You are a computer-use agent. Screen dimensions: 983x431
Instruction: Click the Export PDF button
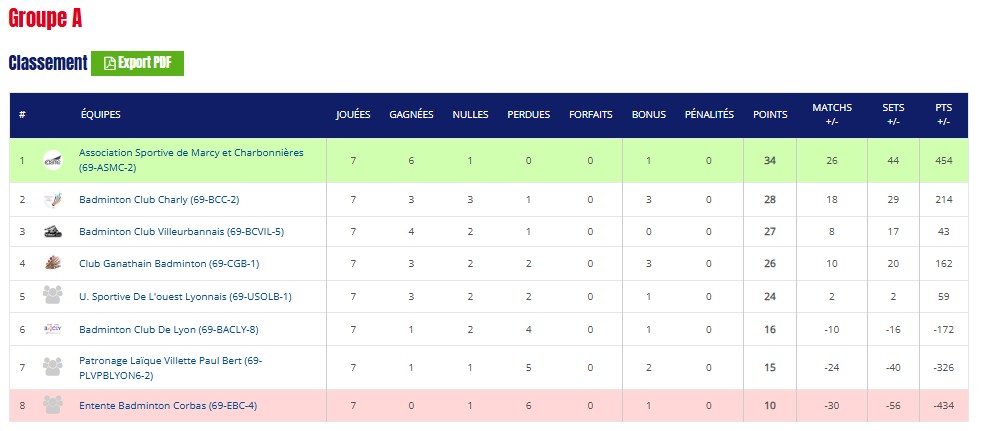point(137,63)
